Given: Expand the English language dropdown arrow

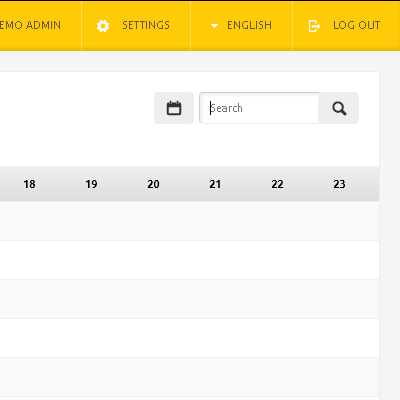Looking at the screenshot, I should click(x=214, y=26).
